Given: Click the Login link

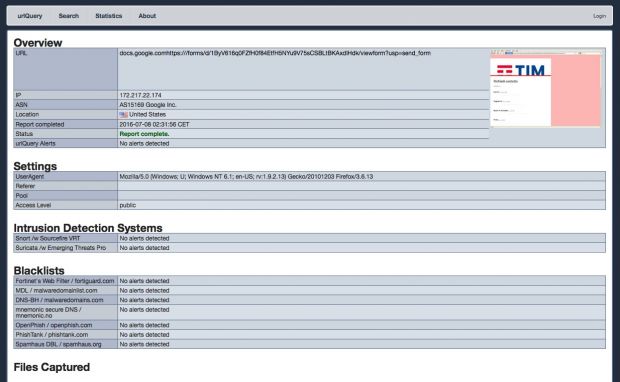Looking at the screenshot, I should (x=599, y=16).
